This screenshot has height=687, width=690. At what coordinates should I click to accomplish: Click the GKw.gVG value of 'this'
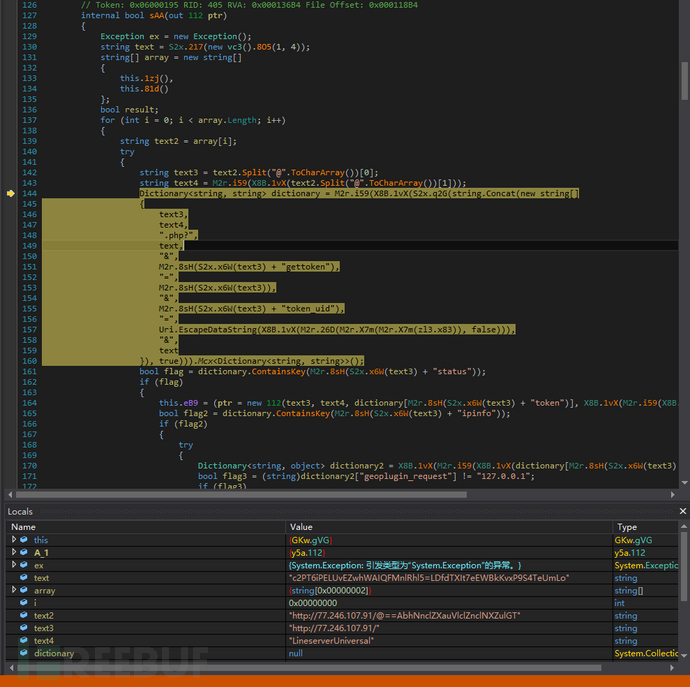coord(310,540)
